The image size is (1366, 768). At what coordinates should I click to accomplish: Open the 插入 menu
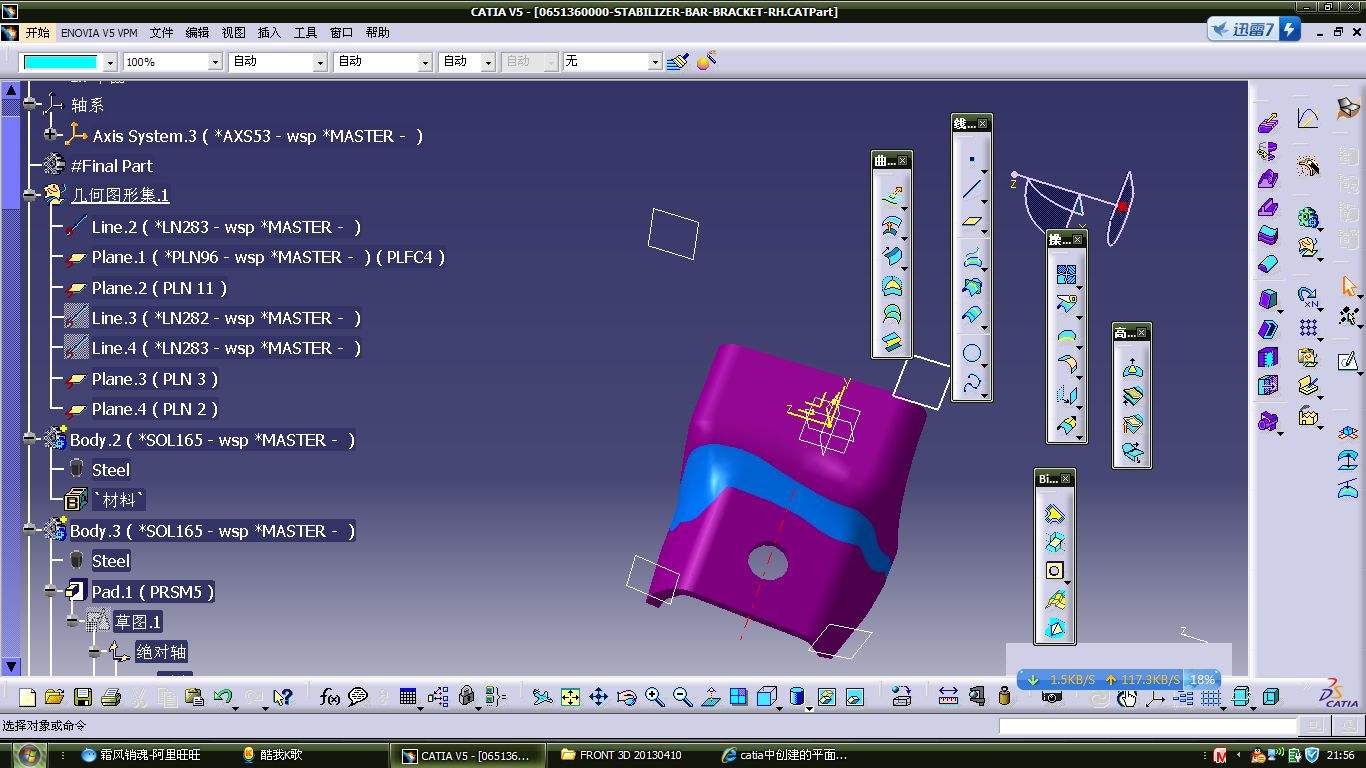coord(269,33)
